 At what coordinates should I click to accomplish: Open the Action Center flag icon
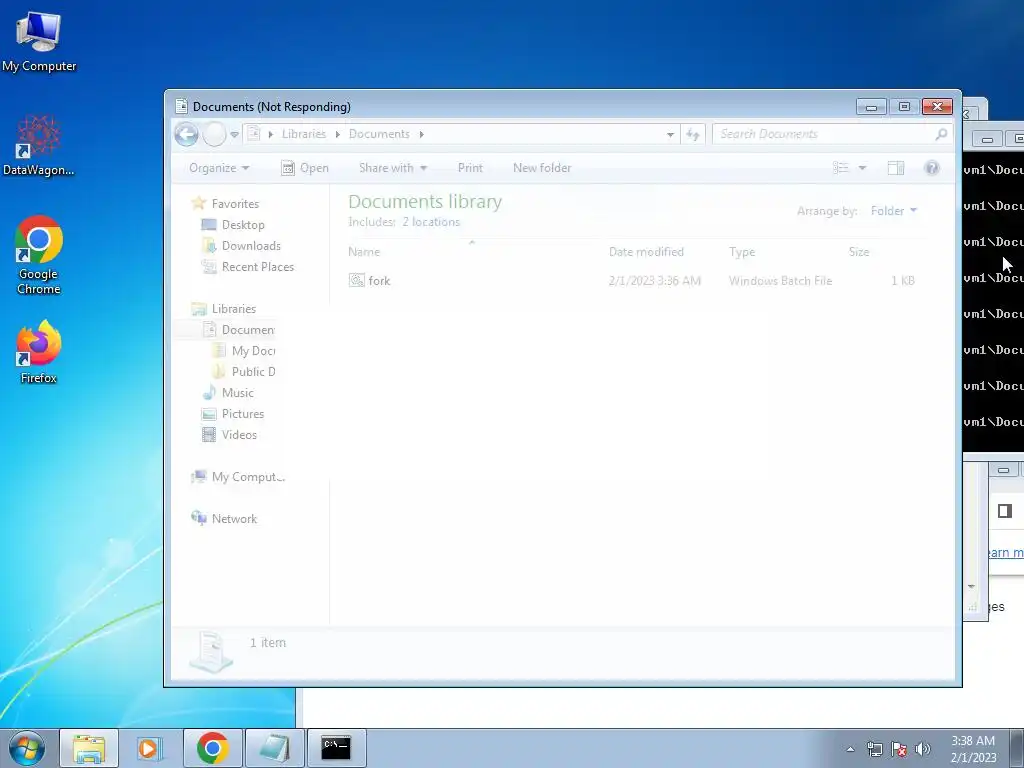899,749
